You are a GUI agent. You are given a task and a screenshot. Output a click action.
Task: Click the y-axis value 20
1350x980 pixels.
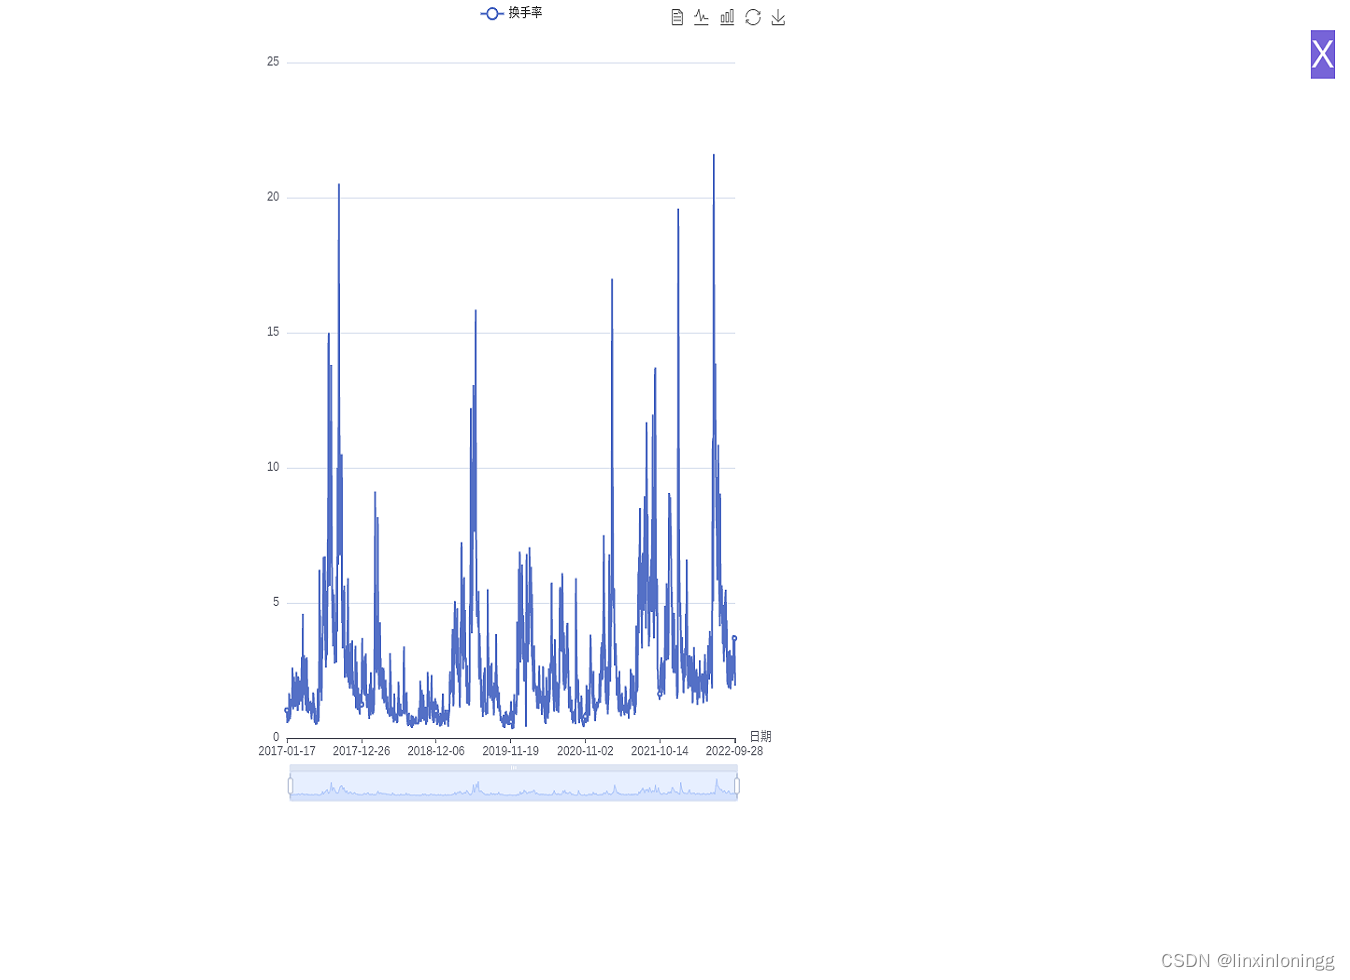coord(273,197)
